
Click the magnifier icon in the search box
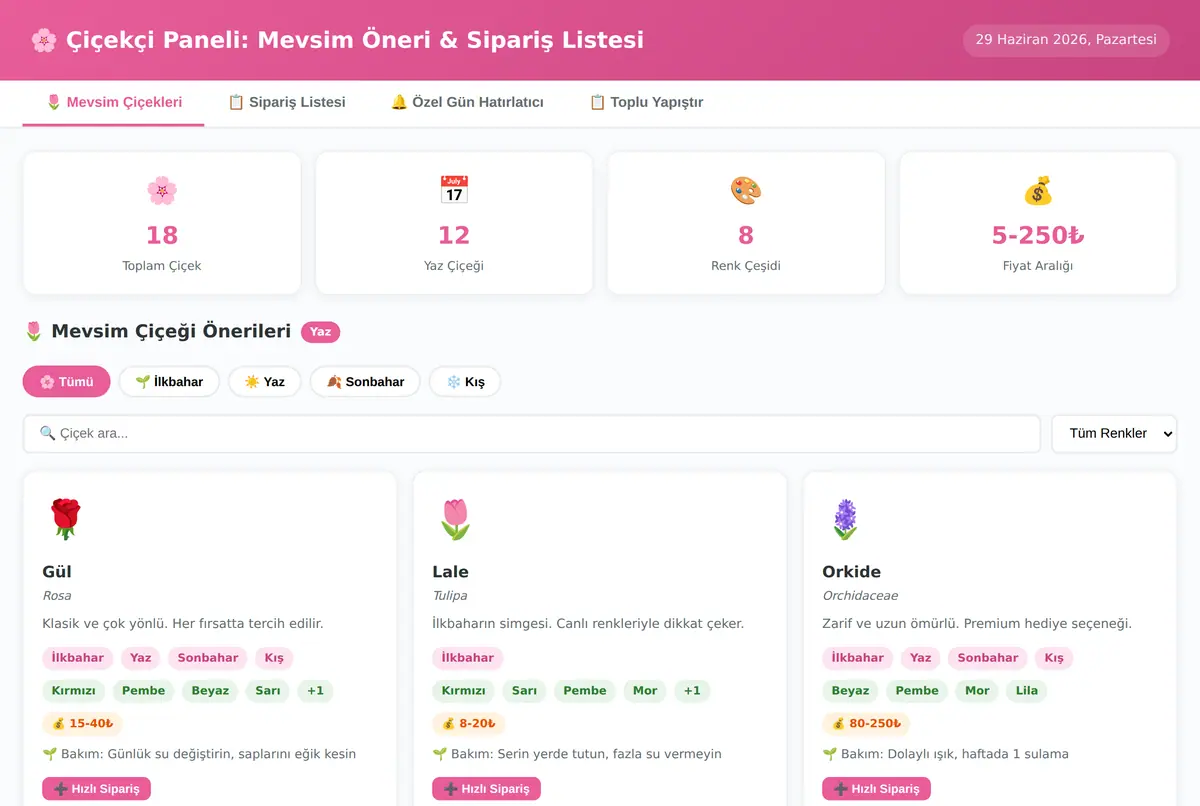pos(47,433)
